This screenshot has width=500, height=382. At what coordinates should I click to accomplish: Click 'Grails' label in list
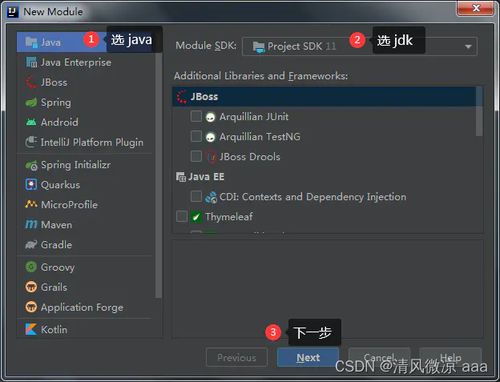click(54, 287)
